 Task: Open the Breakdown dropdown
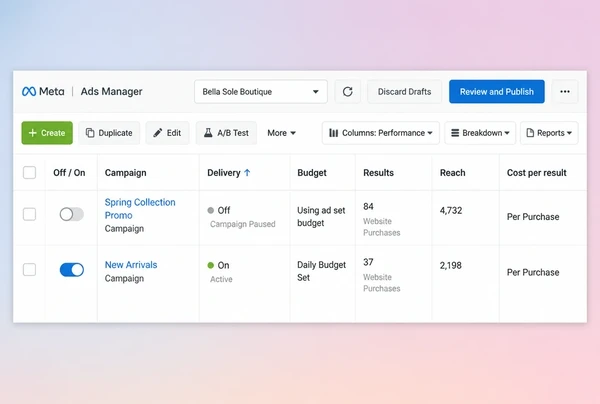click(480, 133)
